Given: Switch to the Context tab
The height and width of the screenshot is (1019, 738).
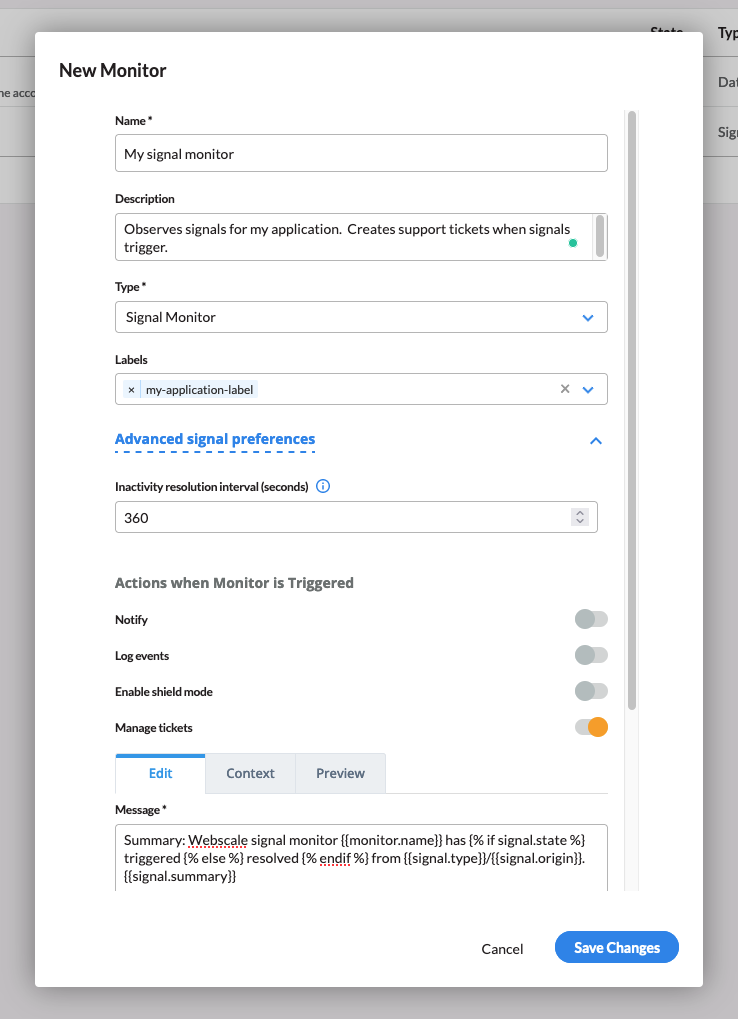Looking at the screenshot, I should [x=250, y=773].
